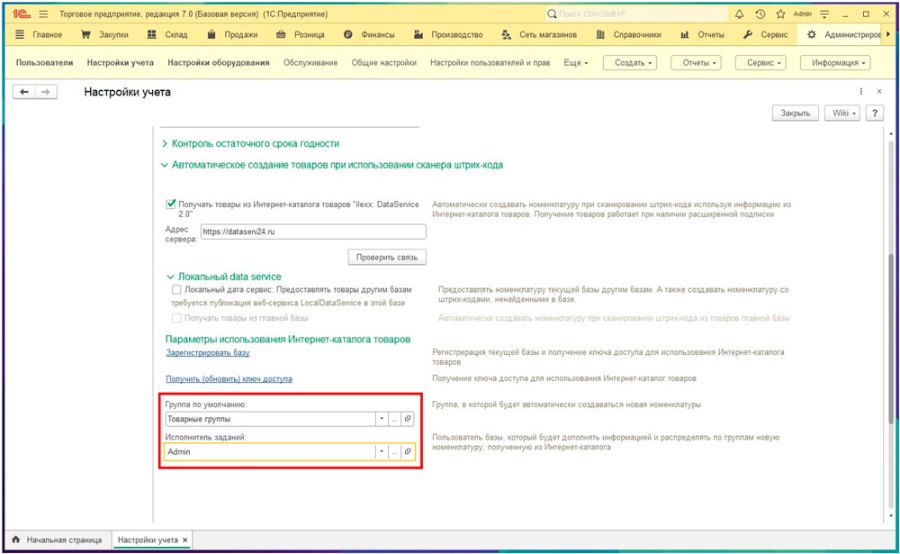Screen dimensions: 900x554
Task: Open selected Admin user item icon
Action: tap(408, 452)
